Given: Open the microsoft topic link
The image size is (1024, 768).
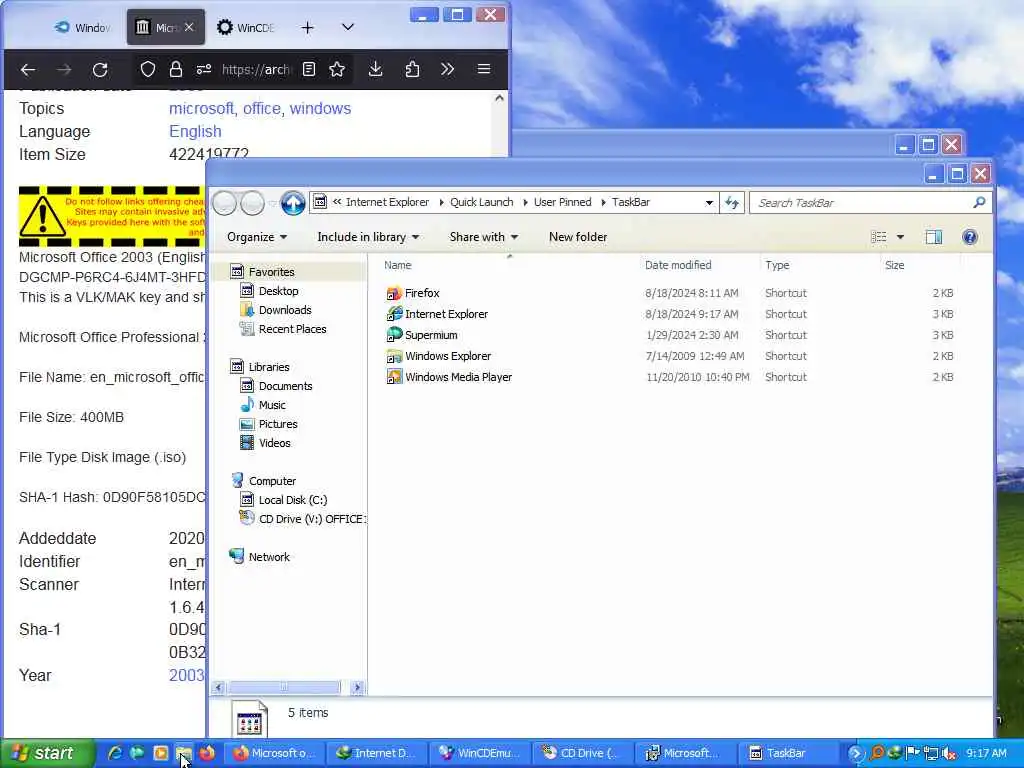Looking at the screenshot, I should (x=201, y=108).
